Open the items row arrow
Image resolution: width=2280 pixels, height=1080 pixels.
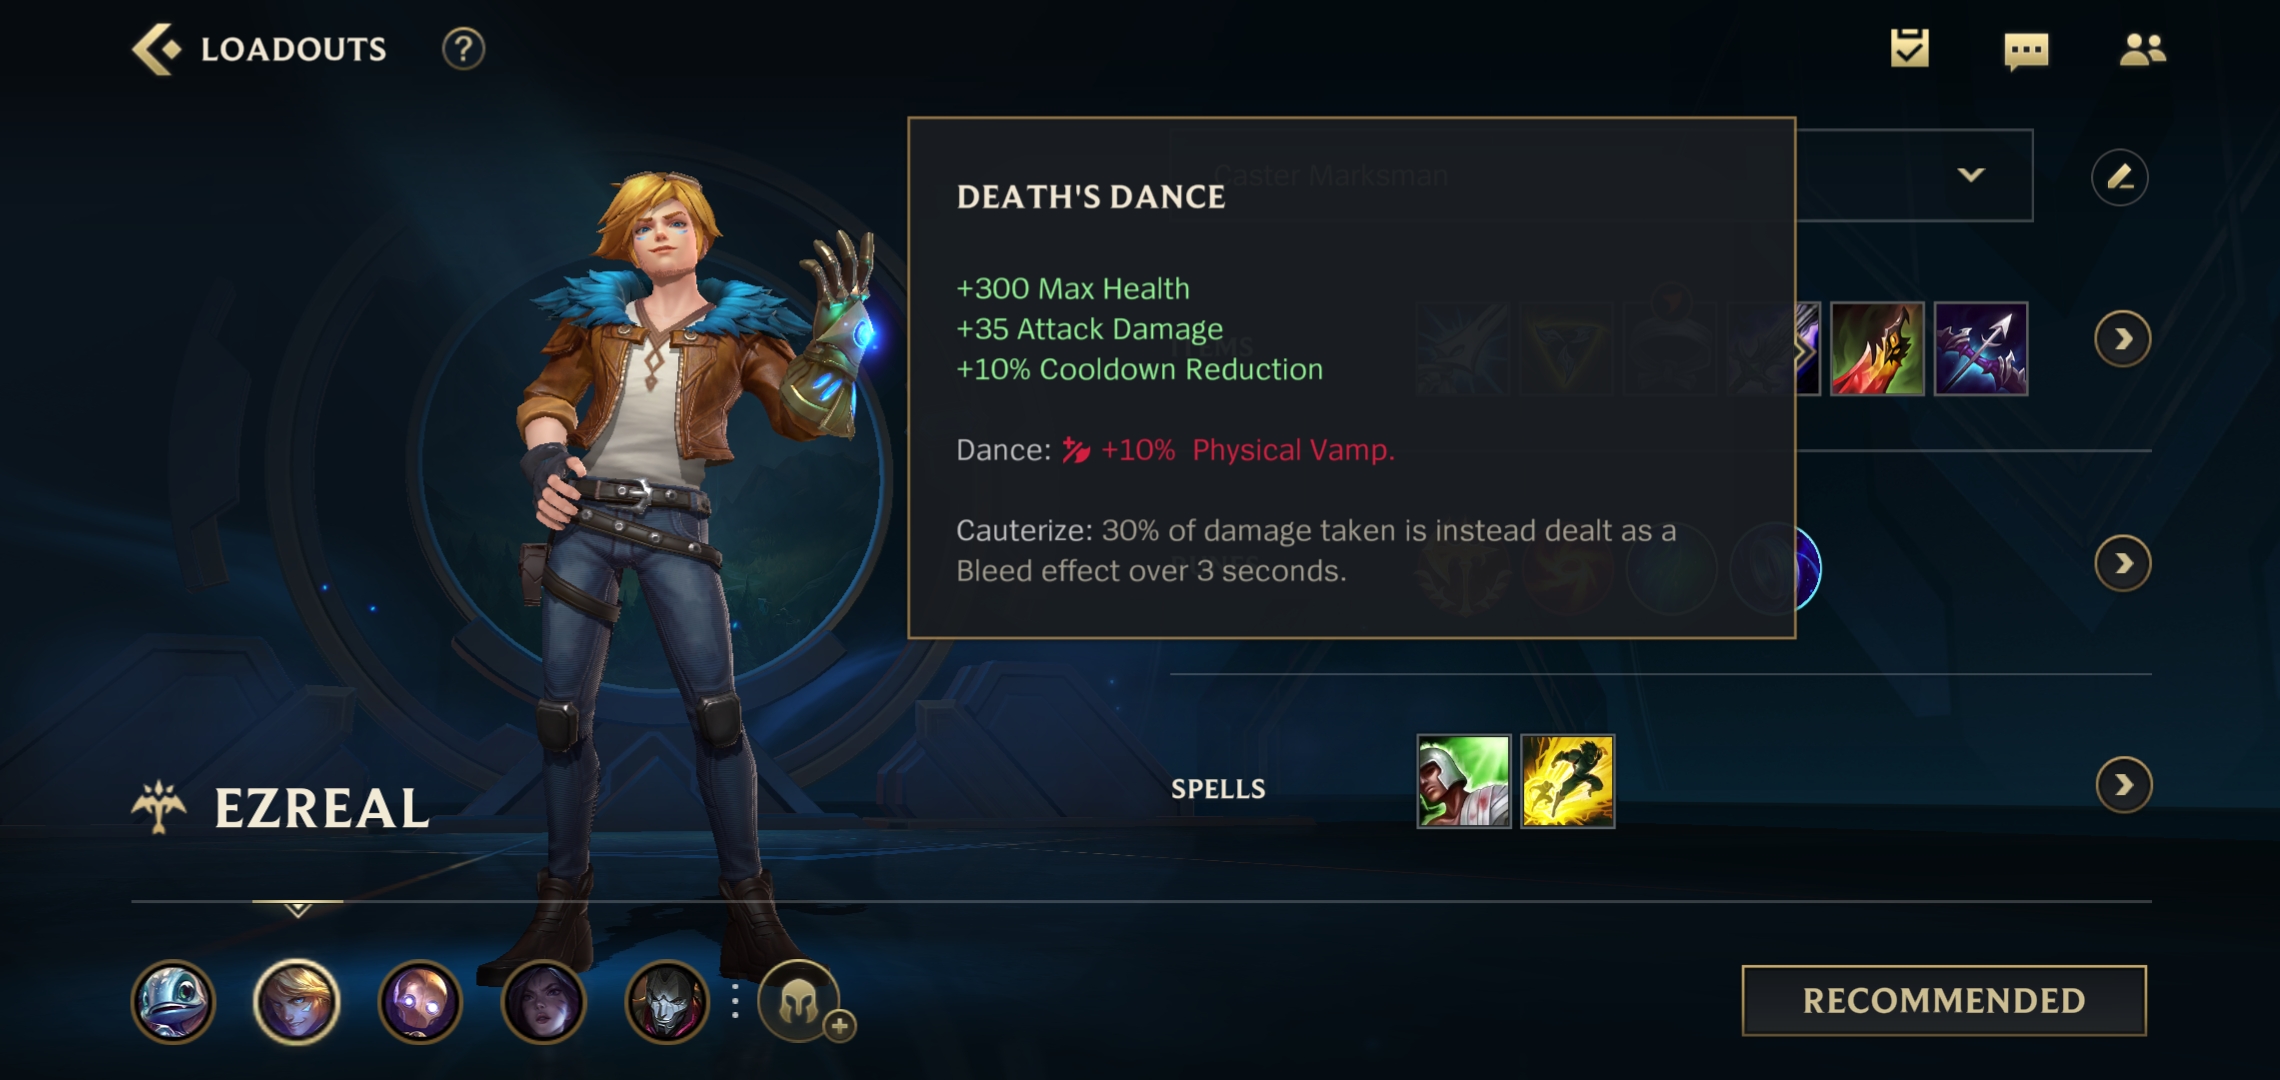pos(2122,340)
